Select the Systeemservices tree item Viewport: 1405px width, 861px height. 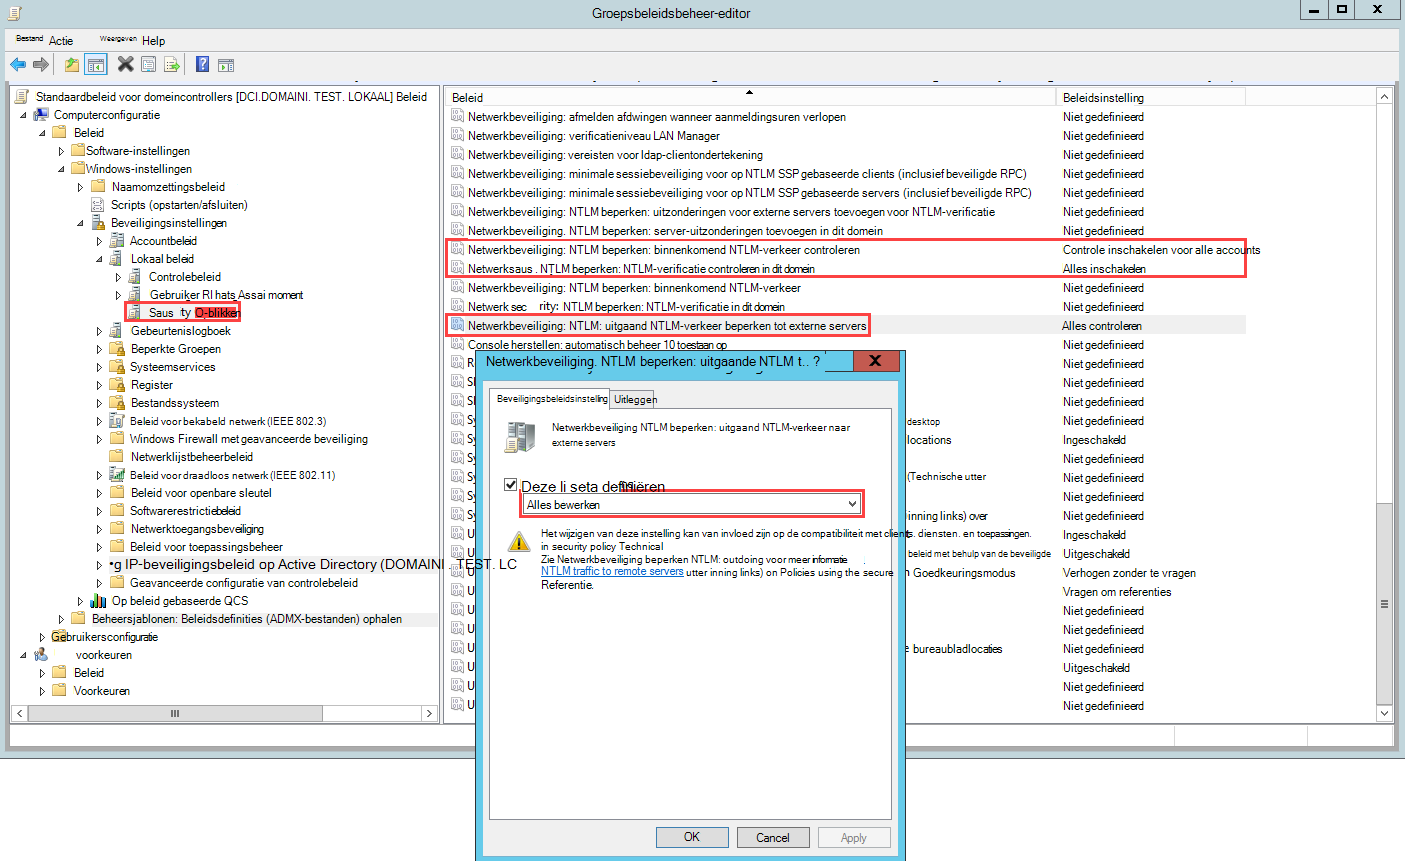tap(172, 367)
